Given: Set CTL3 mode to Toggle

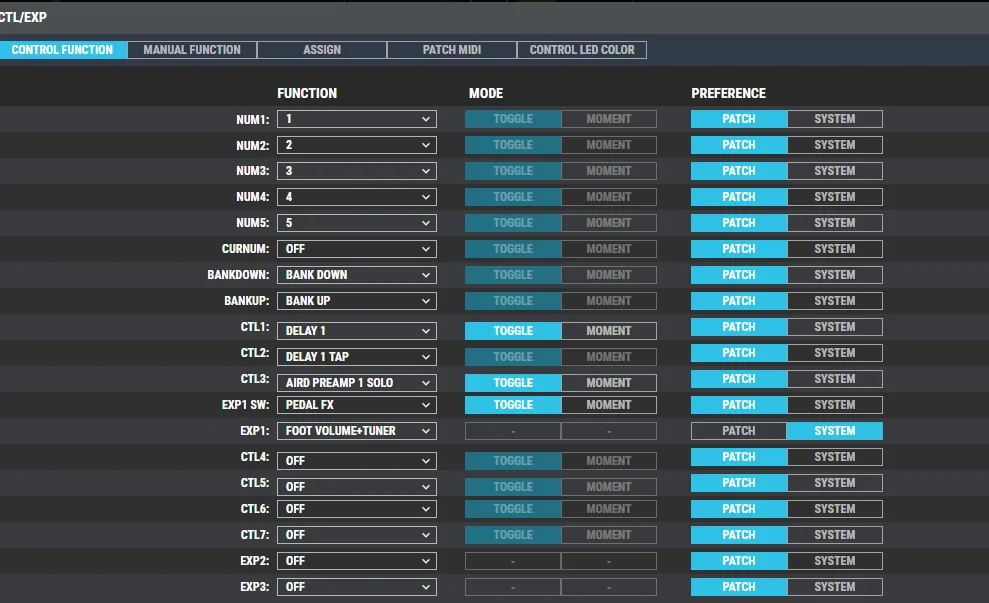Looking at the screenshot, I should pos(513,383).
